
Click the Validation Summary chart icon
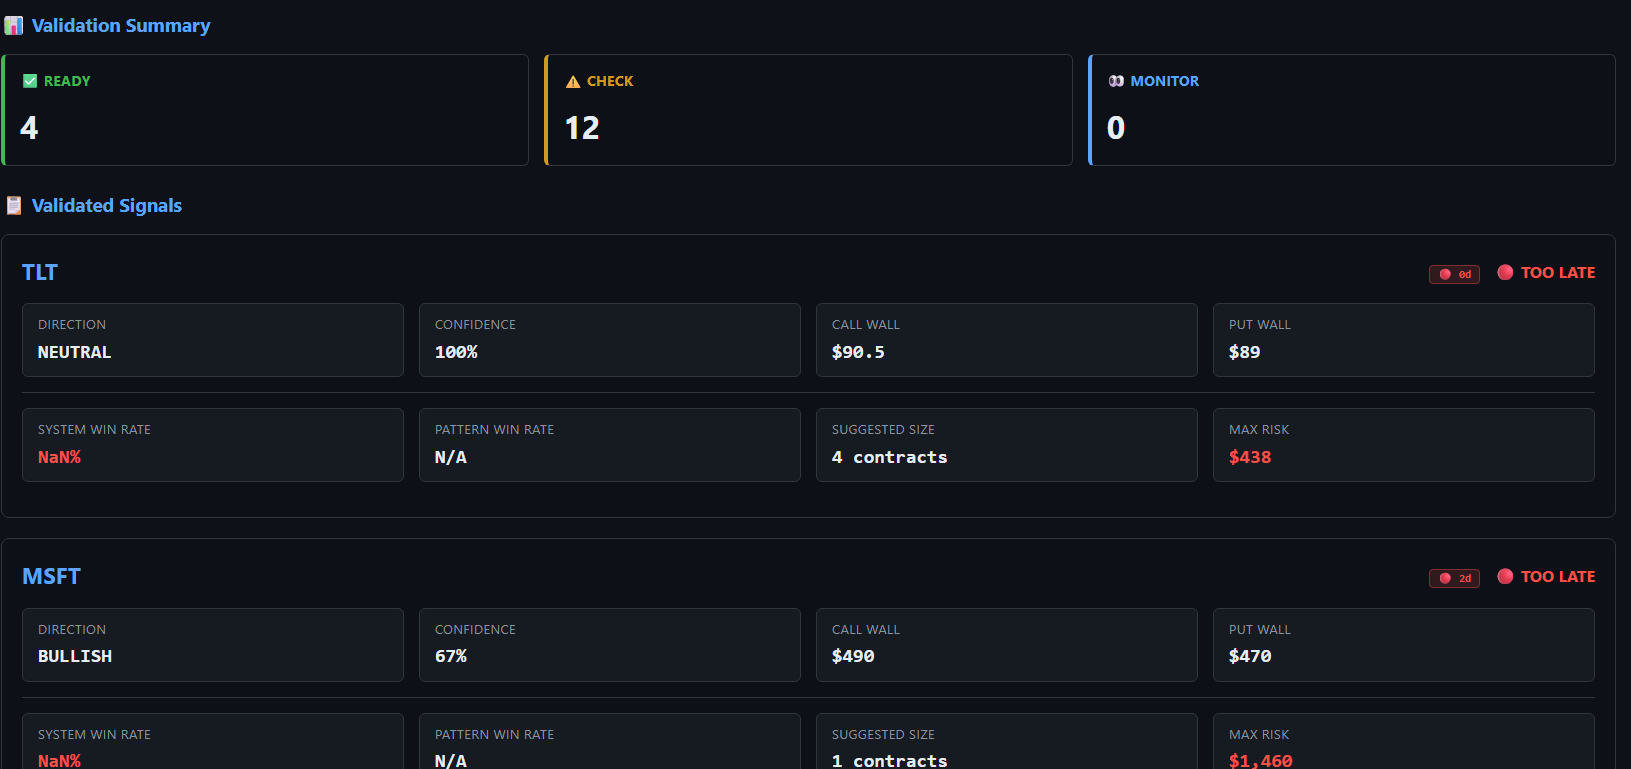tap(14, 26)
